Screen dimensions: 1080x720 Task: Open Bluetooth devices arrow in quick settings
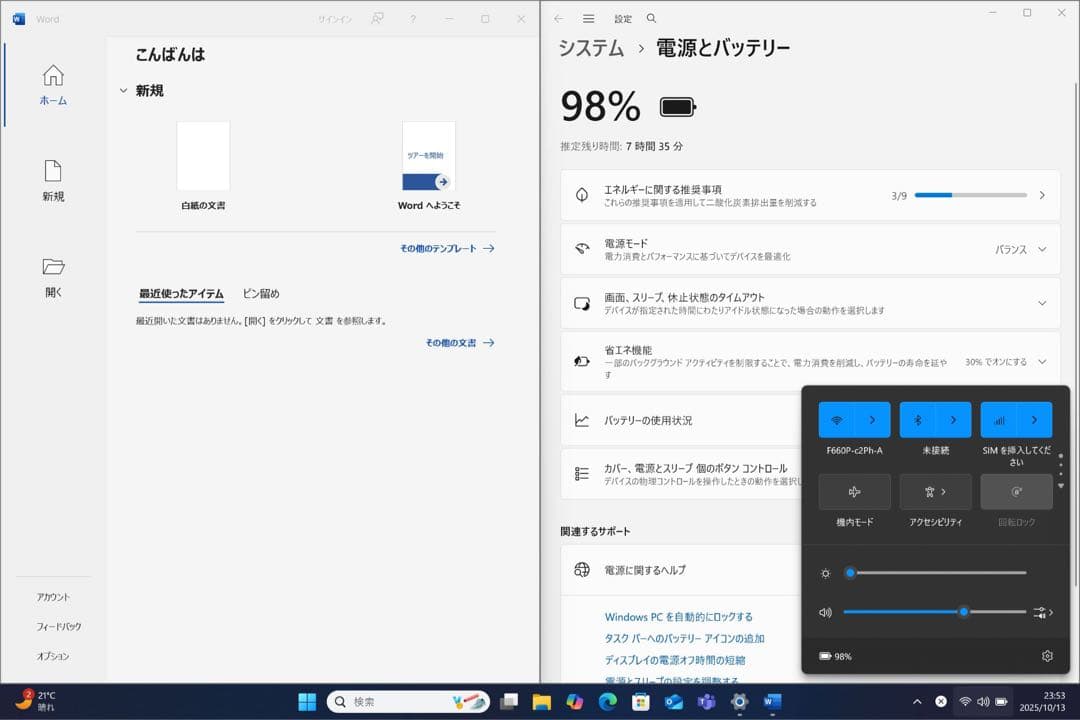click(x=953, y=420)
